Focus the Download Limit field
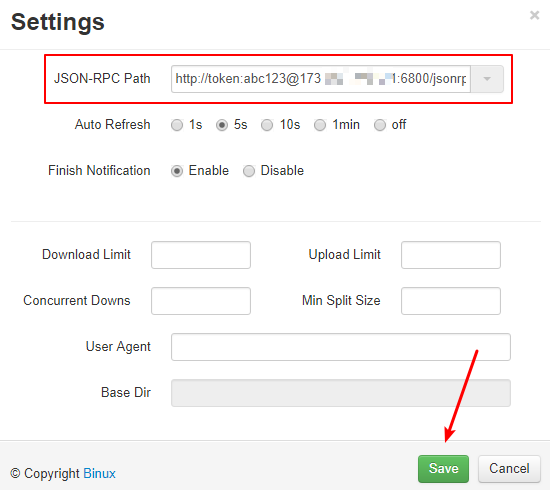This screenshot has height=490, width=550. [x=201, y=255]
